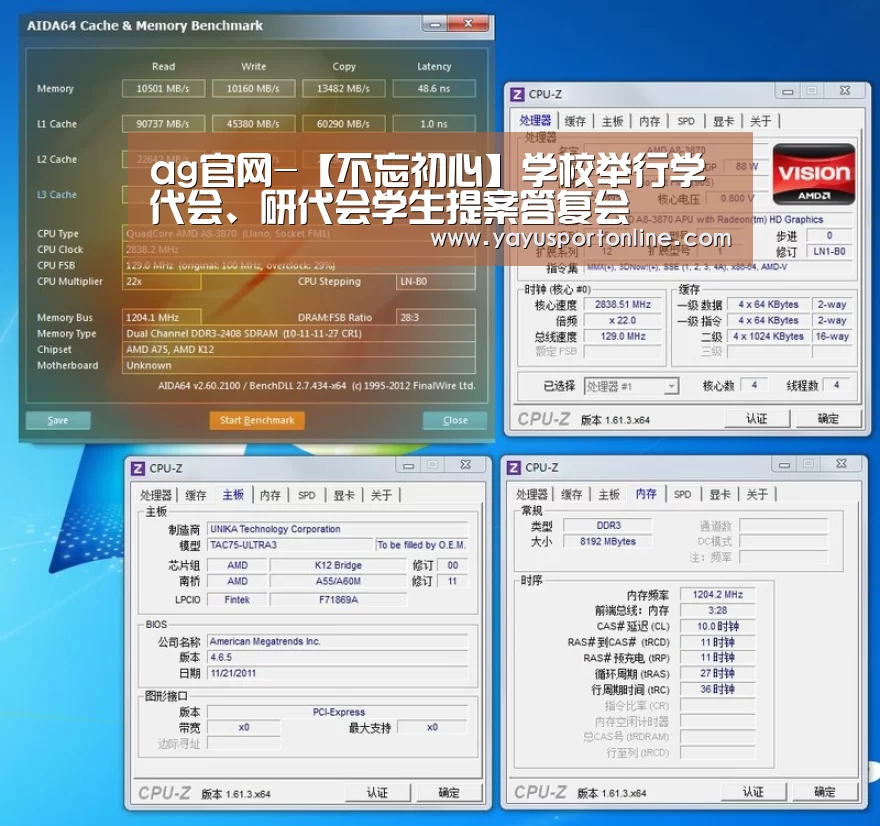Click L1 Cache Write value 45380 MB/s
This screenshot has height=826, width=880.
pyautogui.click(x=253, y=124)
